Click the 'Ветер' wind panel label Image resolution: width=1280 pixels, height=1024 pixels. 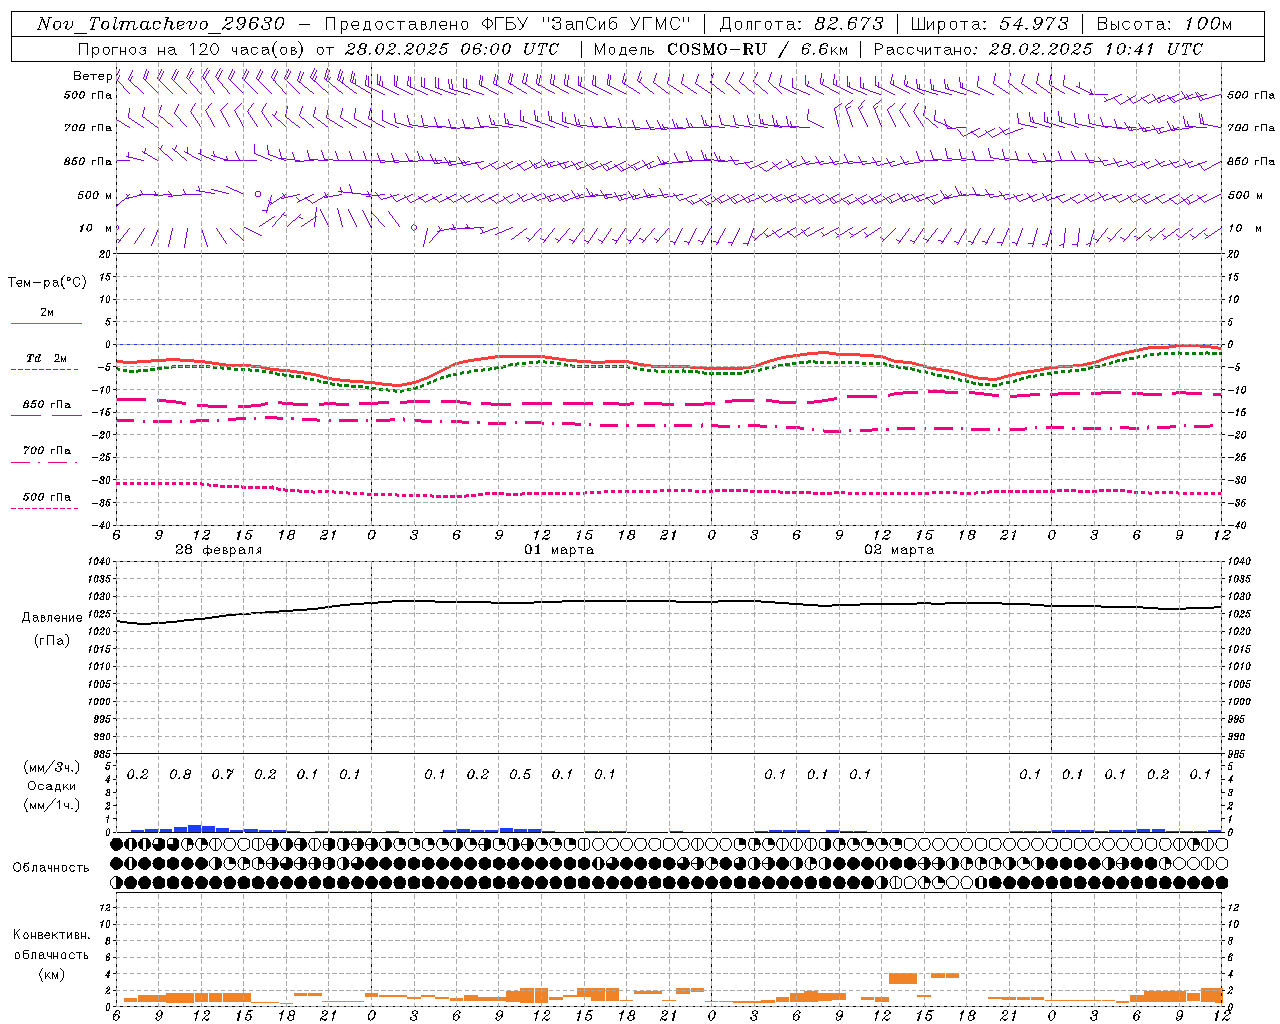(93, 76)
